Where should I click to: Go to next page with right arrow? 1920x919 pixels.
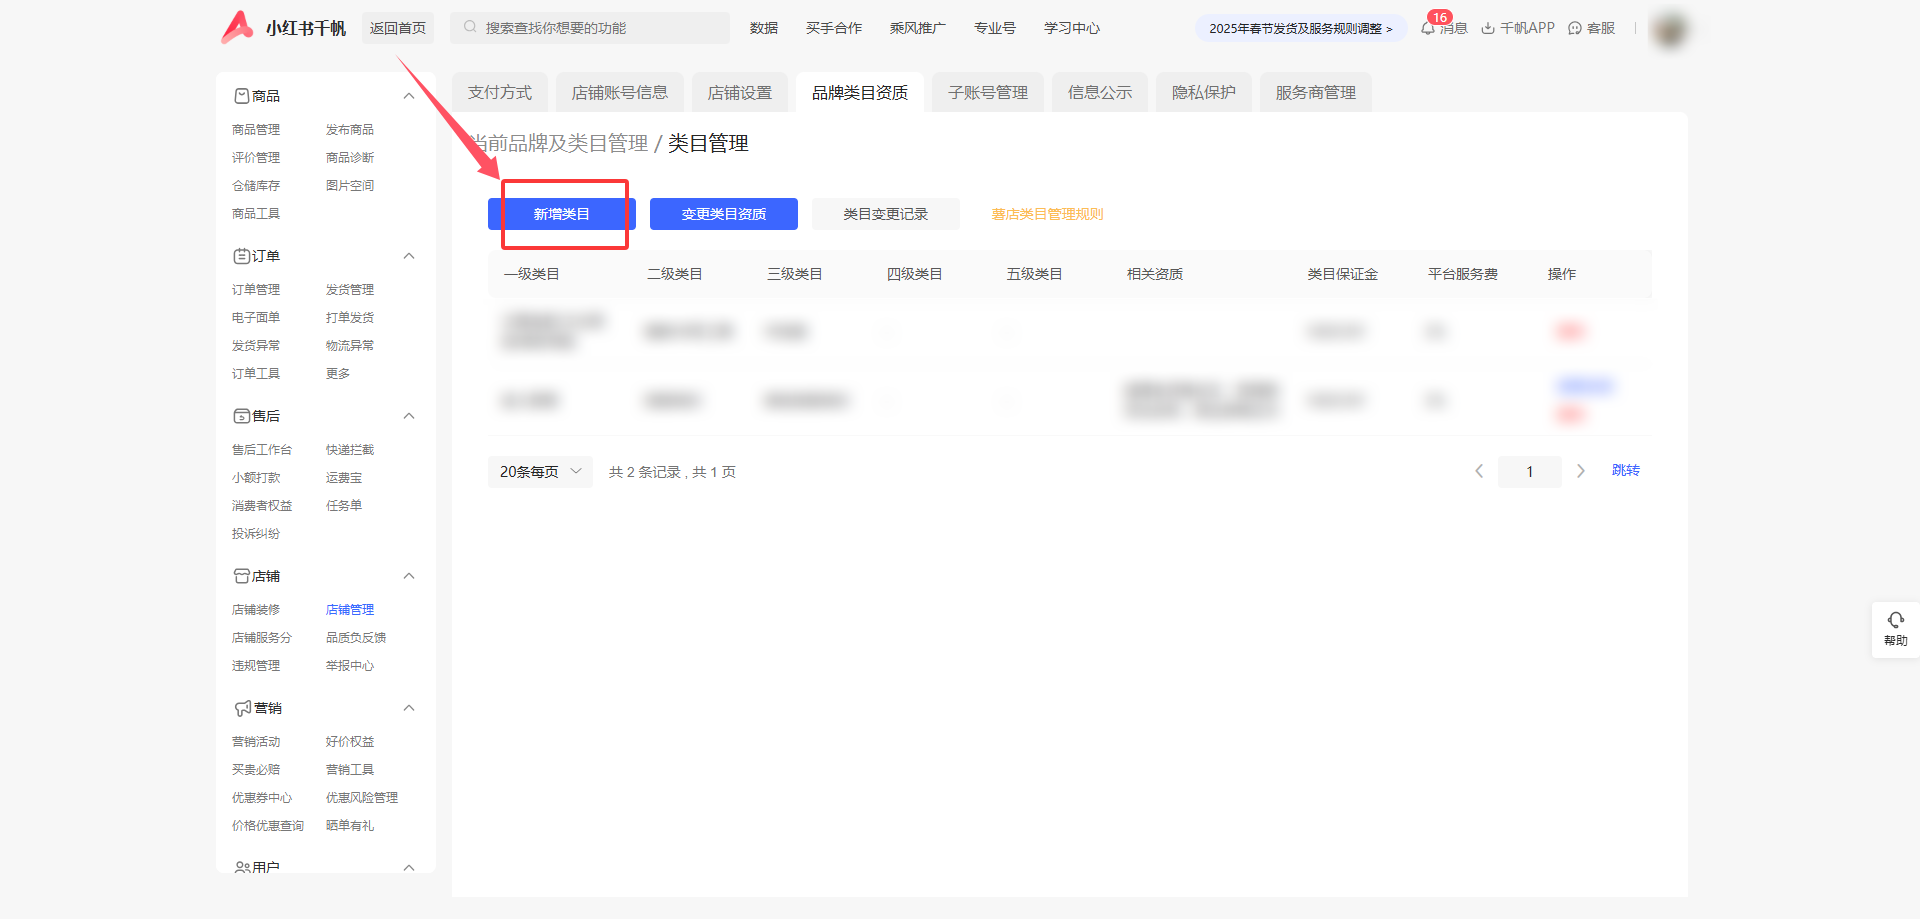coord(1581,471)
